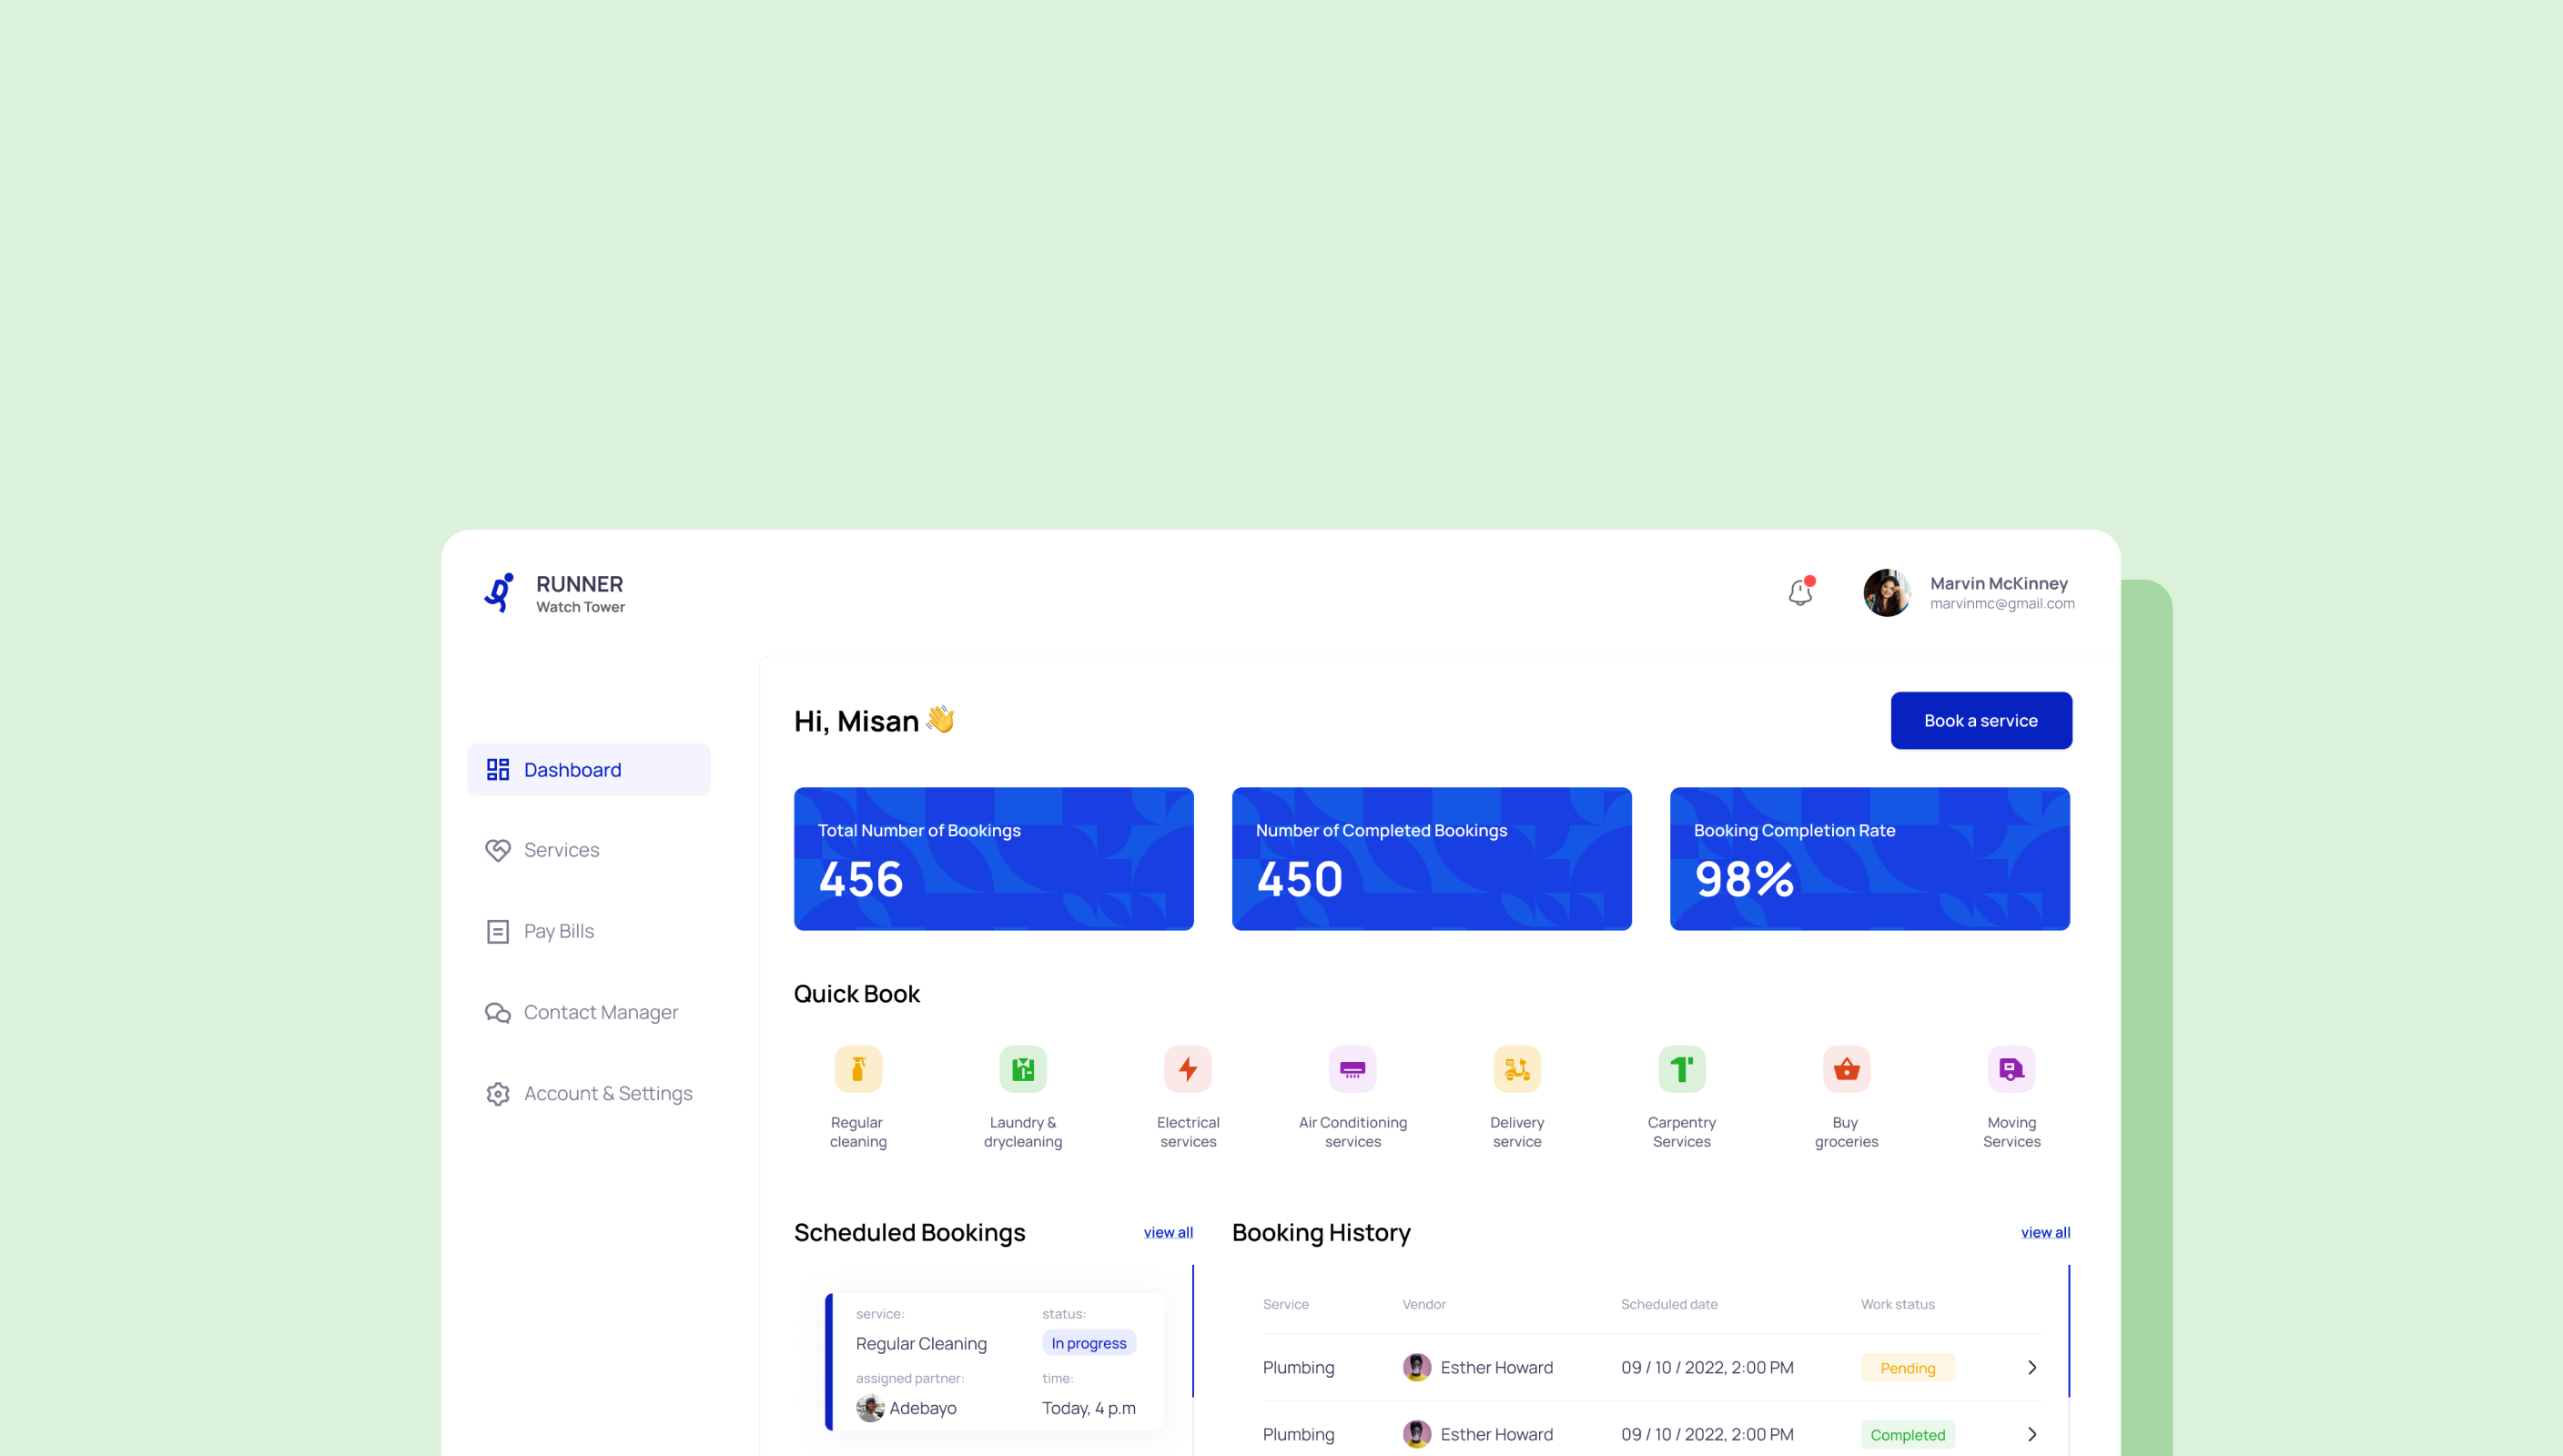
Task: Click the Pending status badge
Action: point(1907,1368)
